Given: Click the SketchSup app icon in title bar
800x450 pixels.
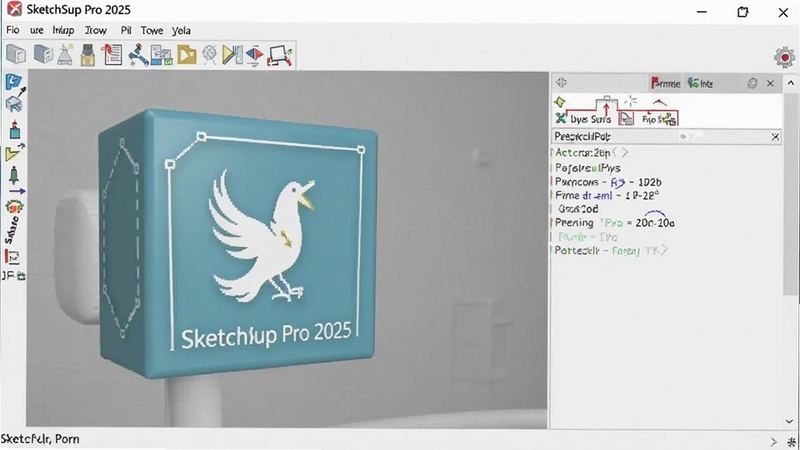Looking at the screenshot, I should pos(14,9).
